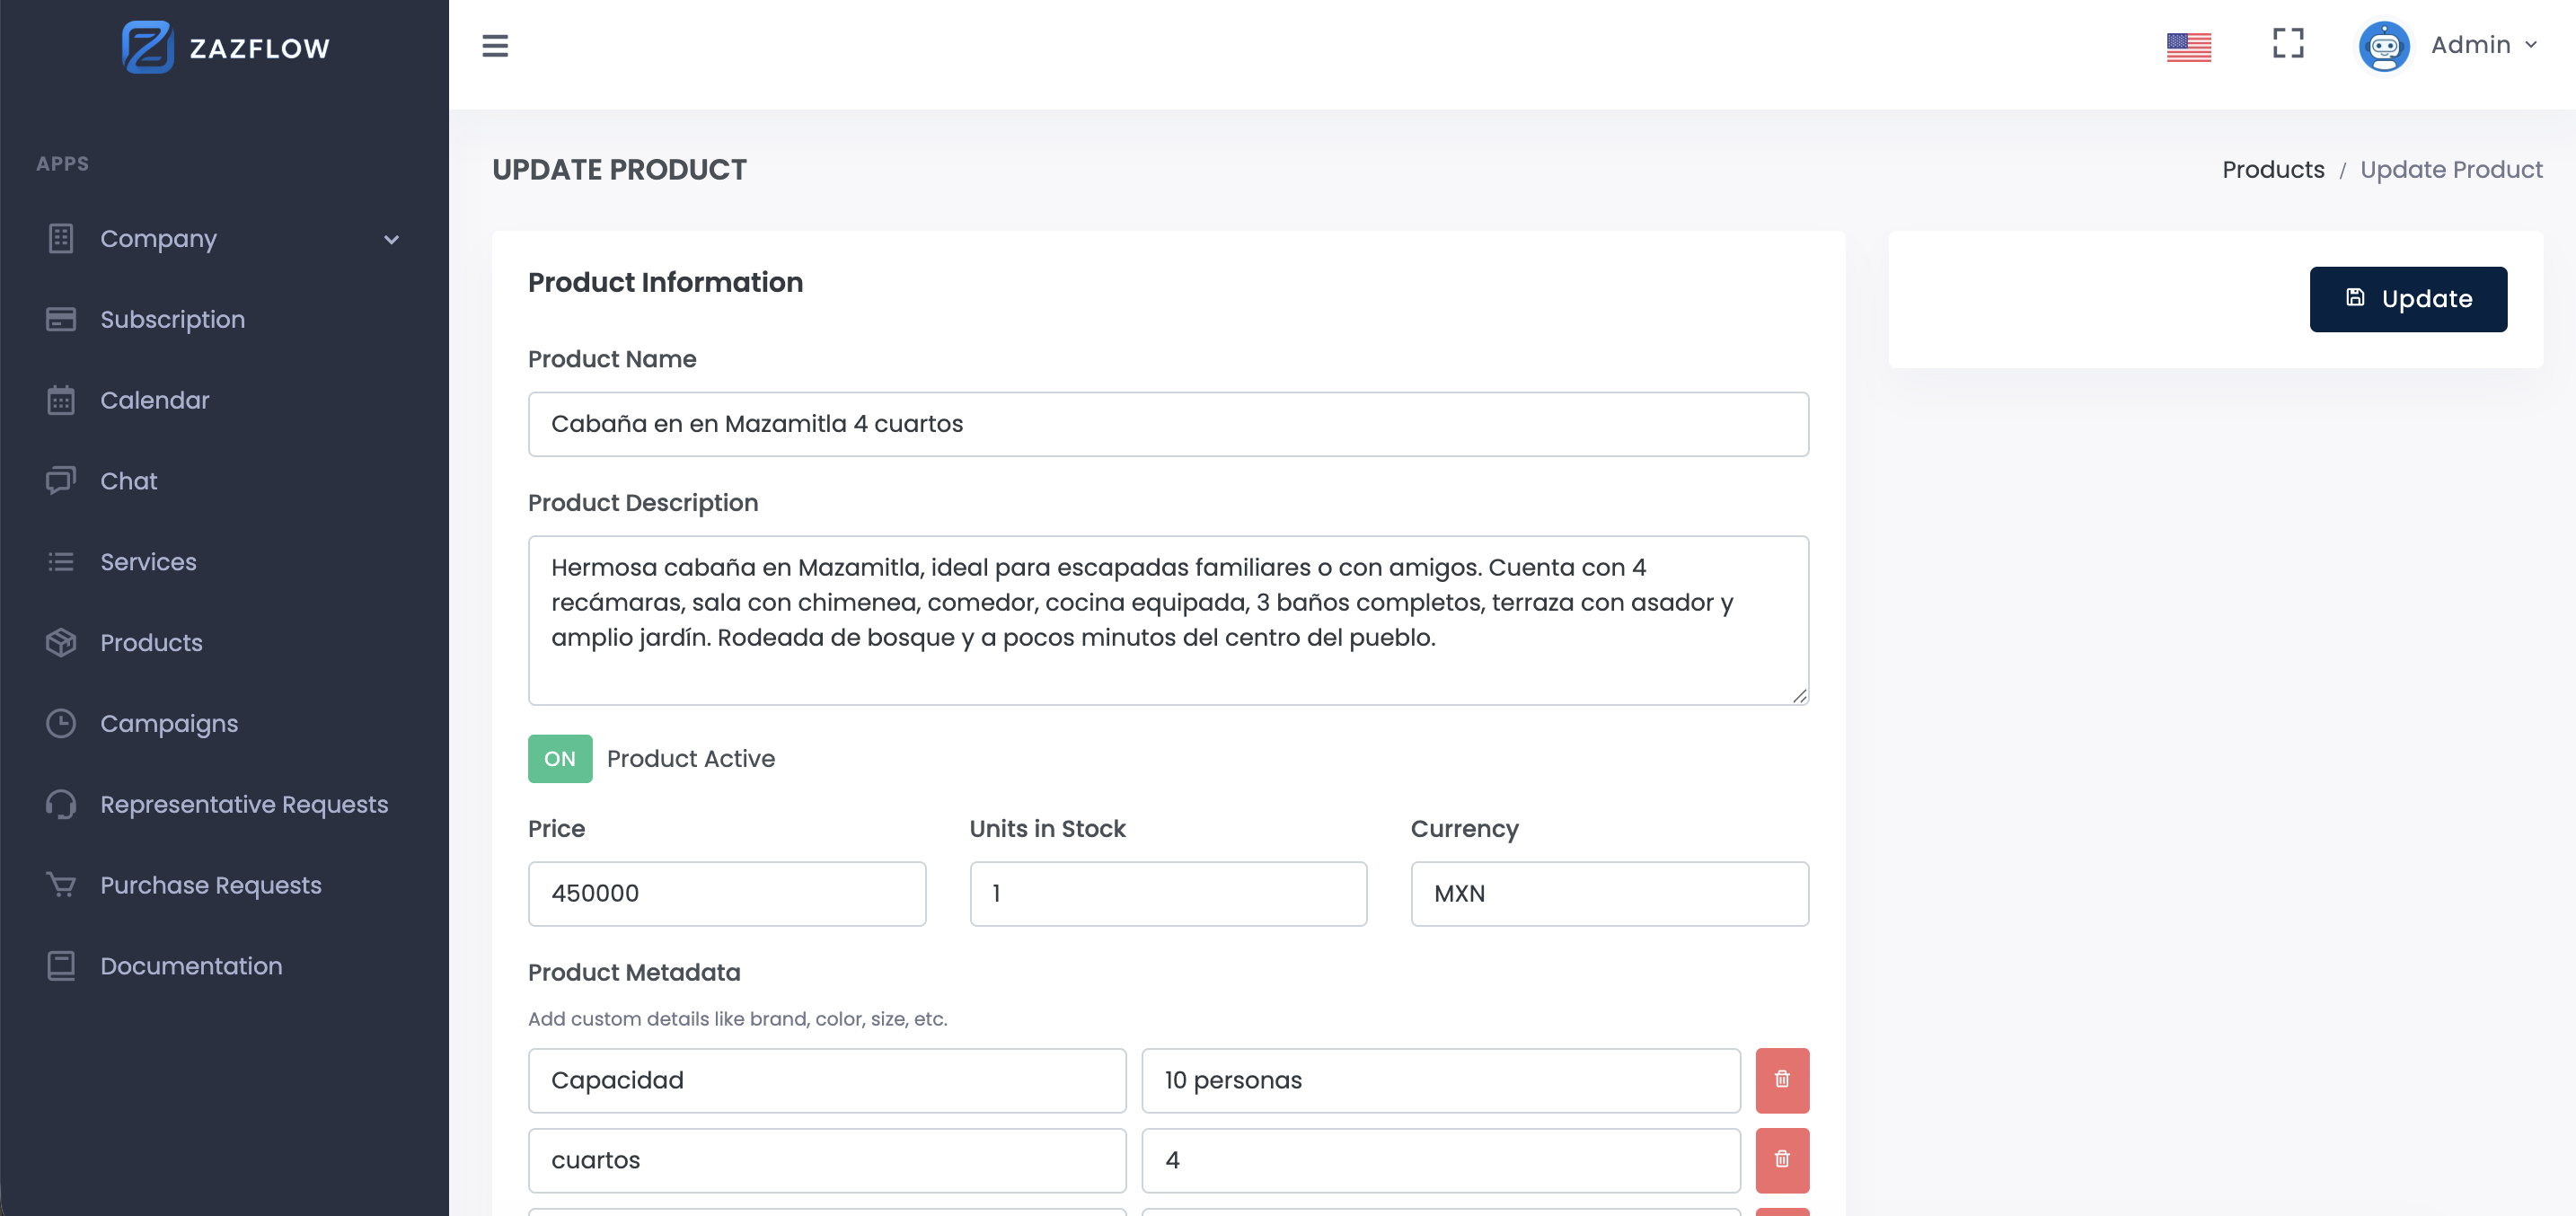Open the Admin user dropdown

click(x=2484, y=46)
